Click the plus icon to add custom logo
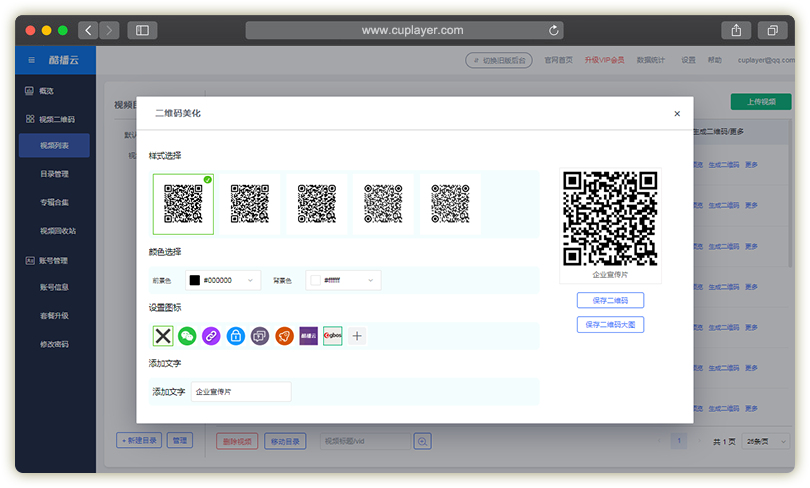This screenshot has height=488, width=810. 357,336
